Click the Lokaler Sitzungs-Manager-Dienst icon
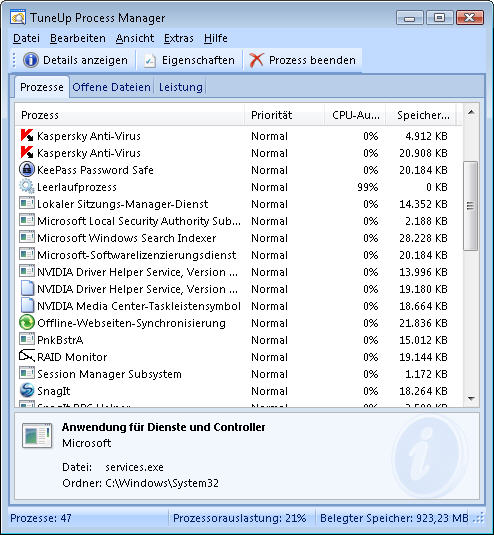The width and height of the screenshot is (494, 535). pos(27,204)
